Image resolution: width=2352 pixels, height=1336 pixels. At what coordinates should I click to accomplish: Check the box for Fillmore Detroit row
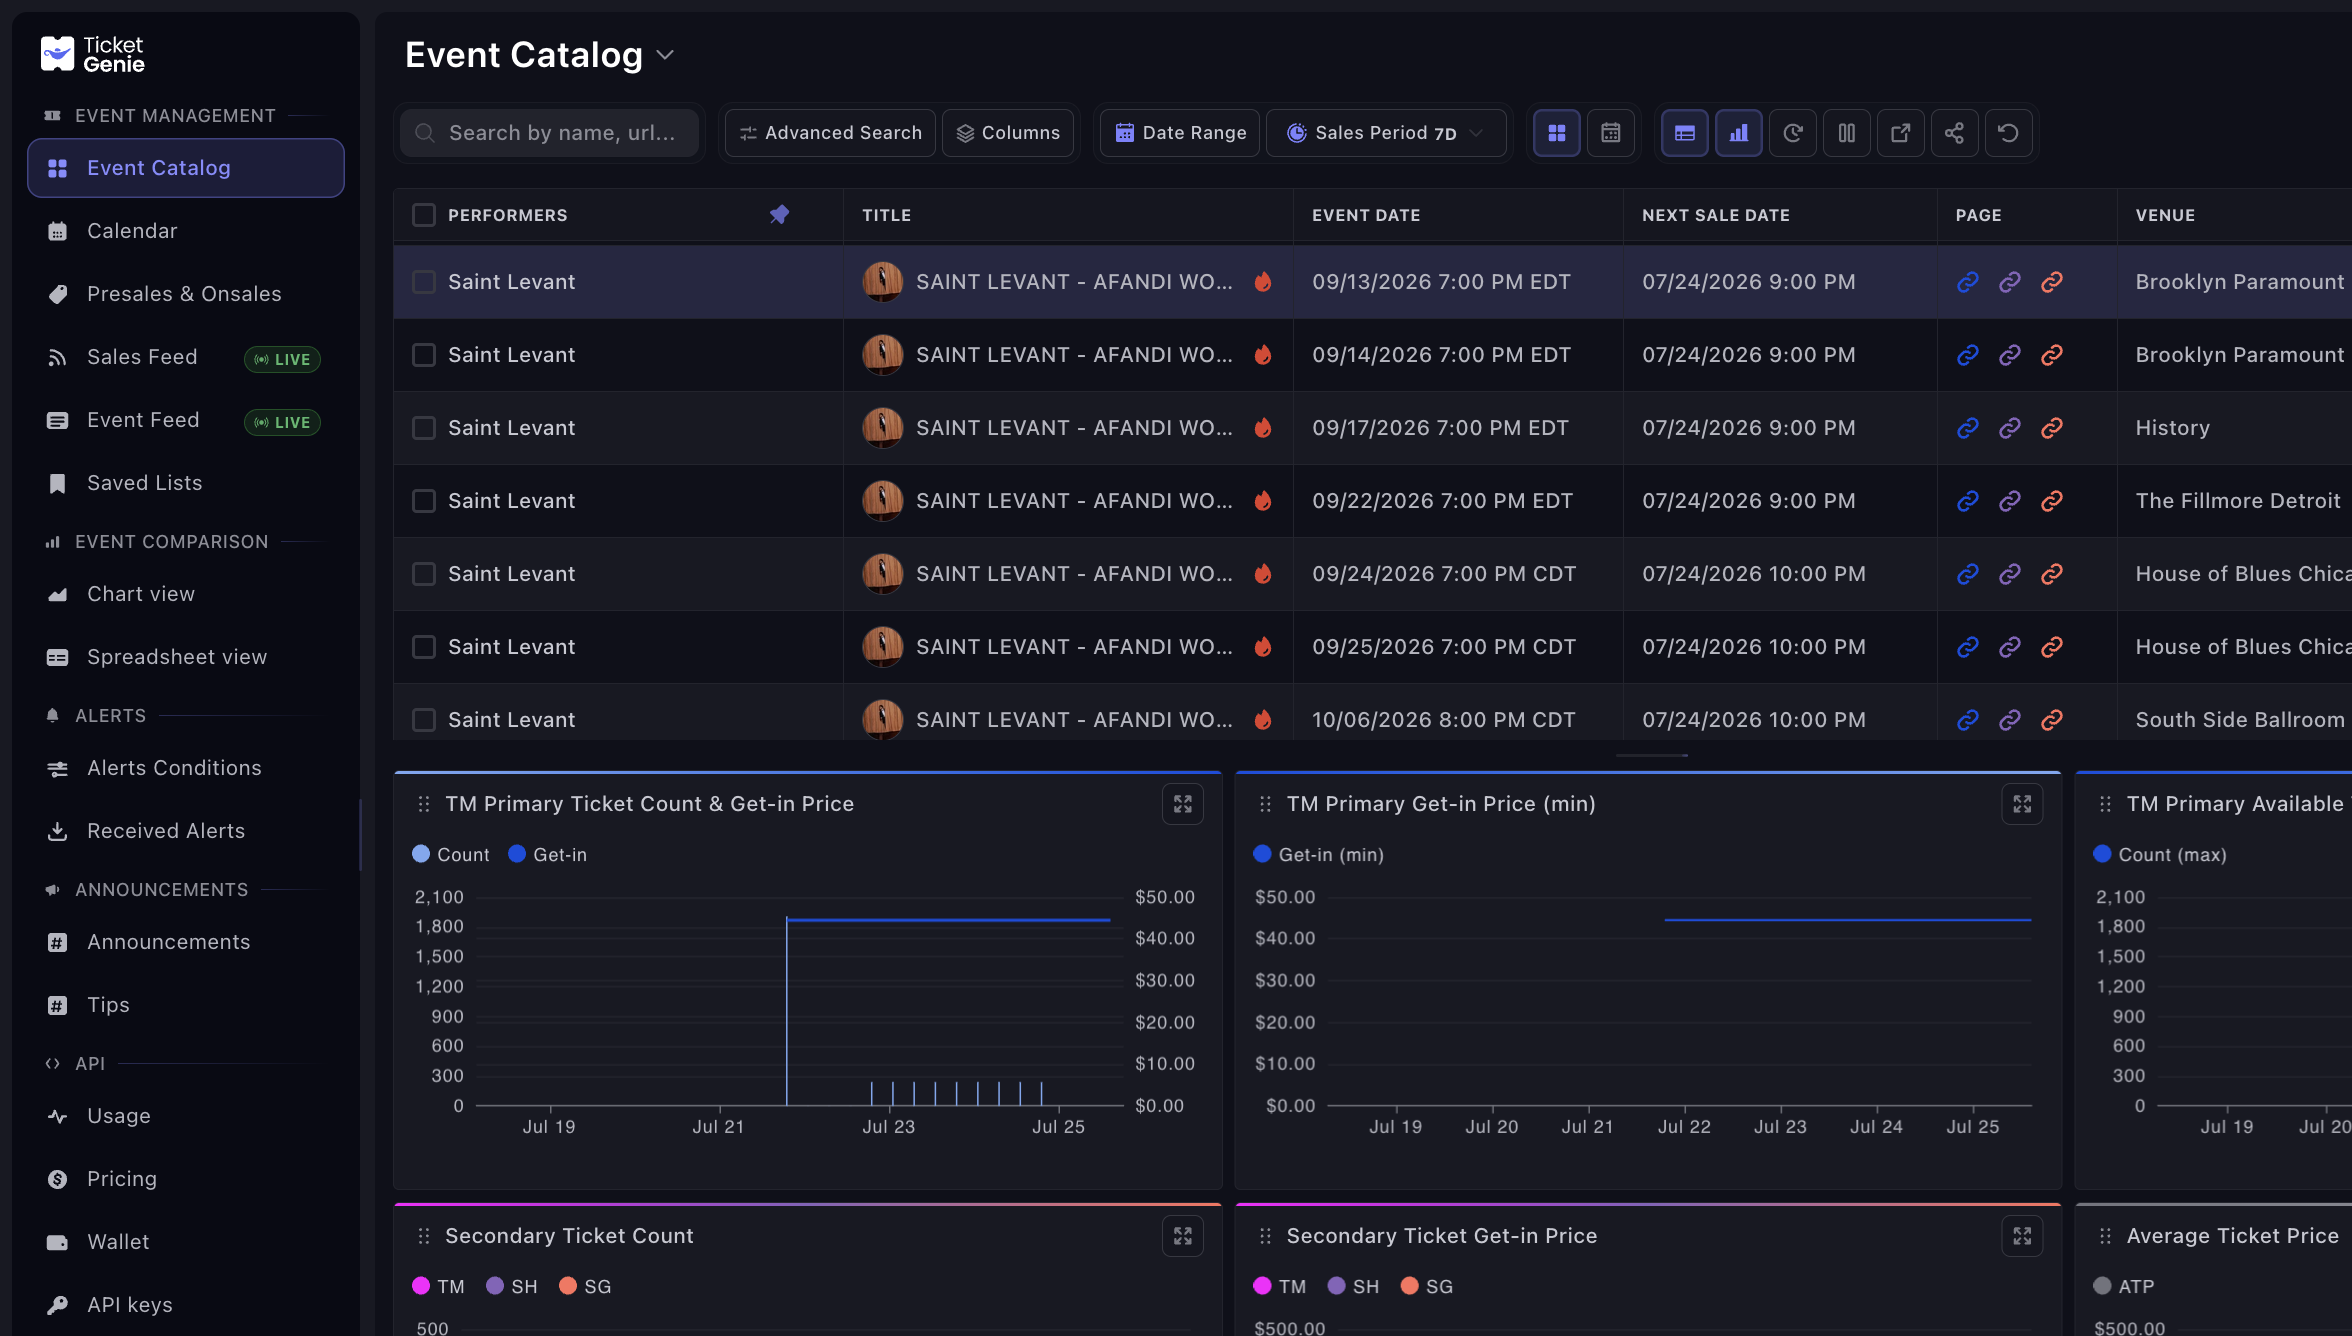click(424, 501)
